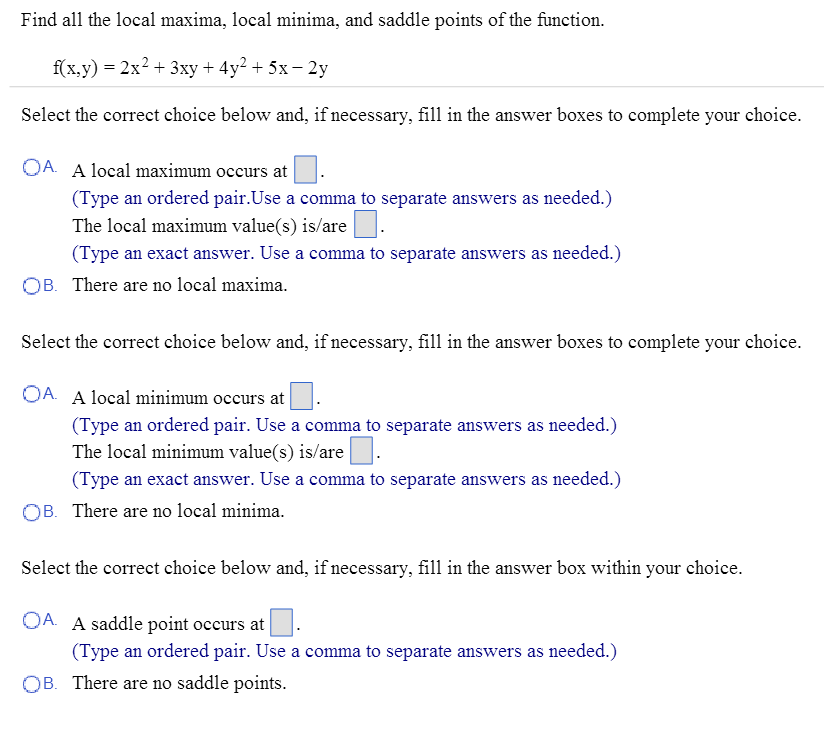Screen dimensions: 824x732
Task: Click the ordered pair hint under local minimum
Action: (344, 425)
